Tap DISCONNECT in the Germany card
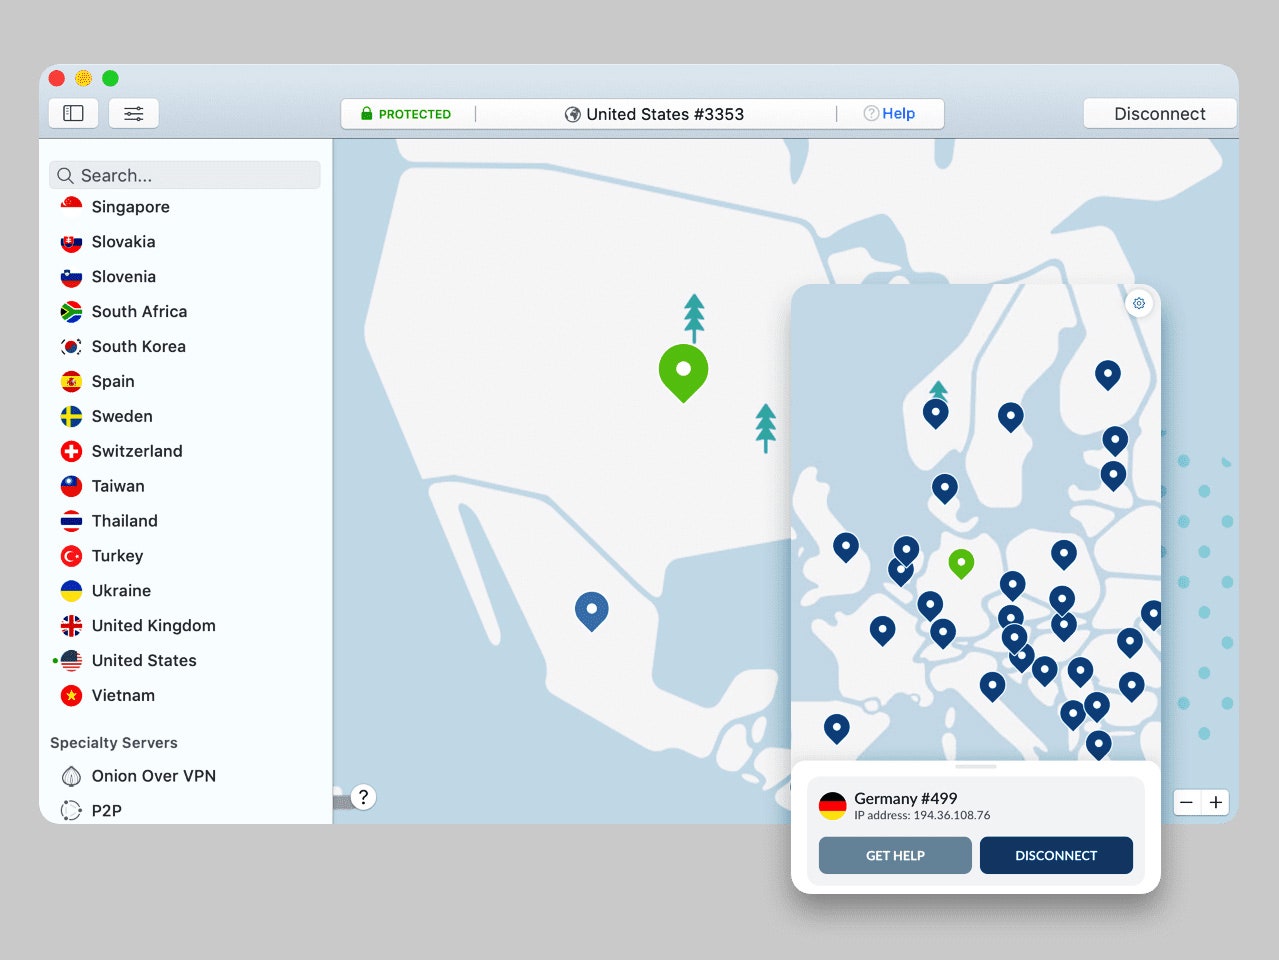 click(x=1056, y=855)
